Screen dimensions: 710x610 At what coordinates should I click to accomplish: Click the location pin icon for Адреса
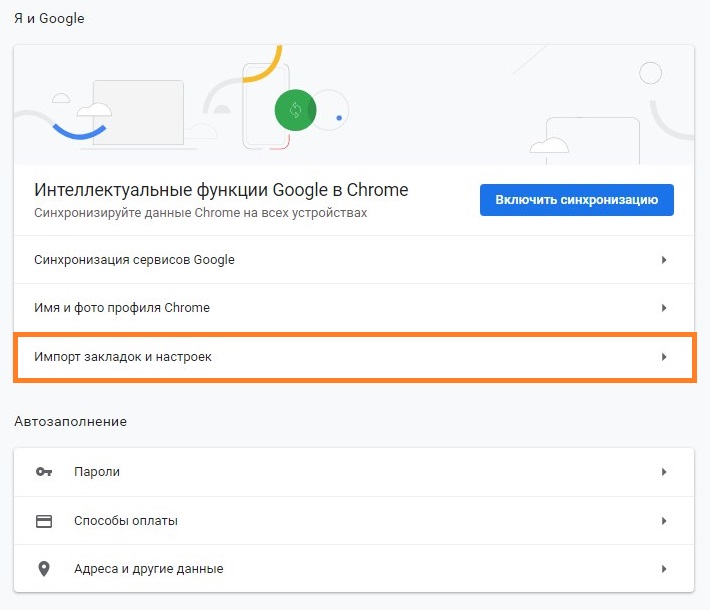[x=44, y=569]
